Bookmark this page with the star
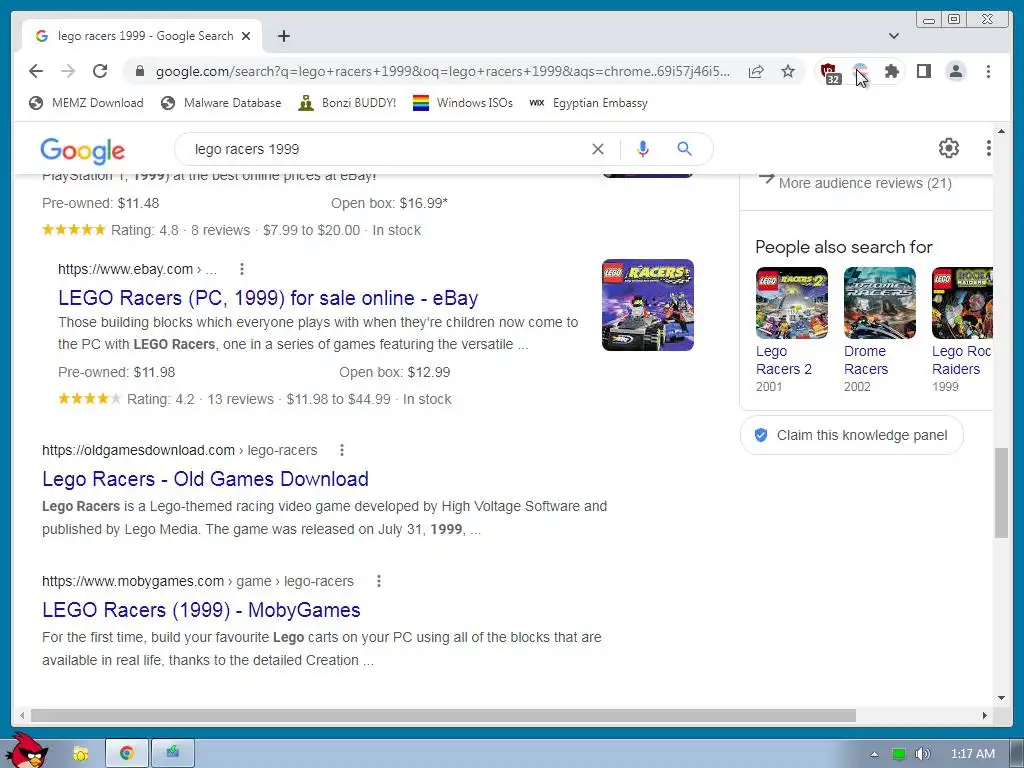Image resolution: width=1024 pixels, height=768 pixels. point(788,71)
